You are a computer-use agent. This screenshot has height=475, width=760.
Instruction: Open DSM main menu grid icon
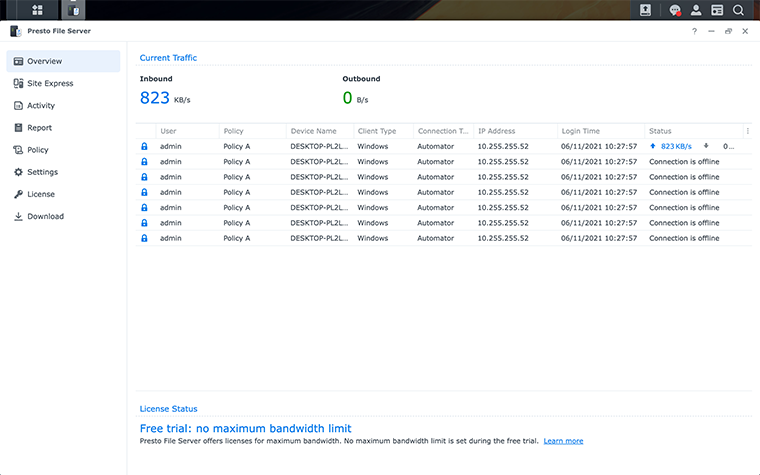[37, 10]
